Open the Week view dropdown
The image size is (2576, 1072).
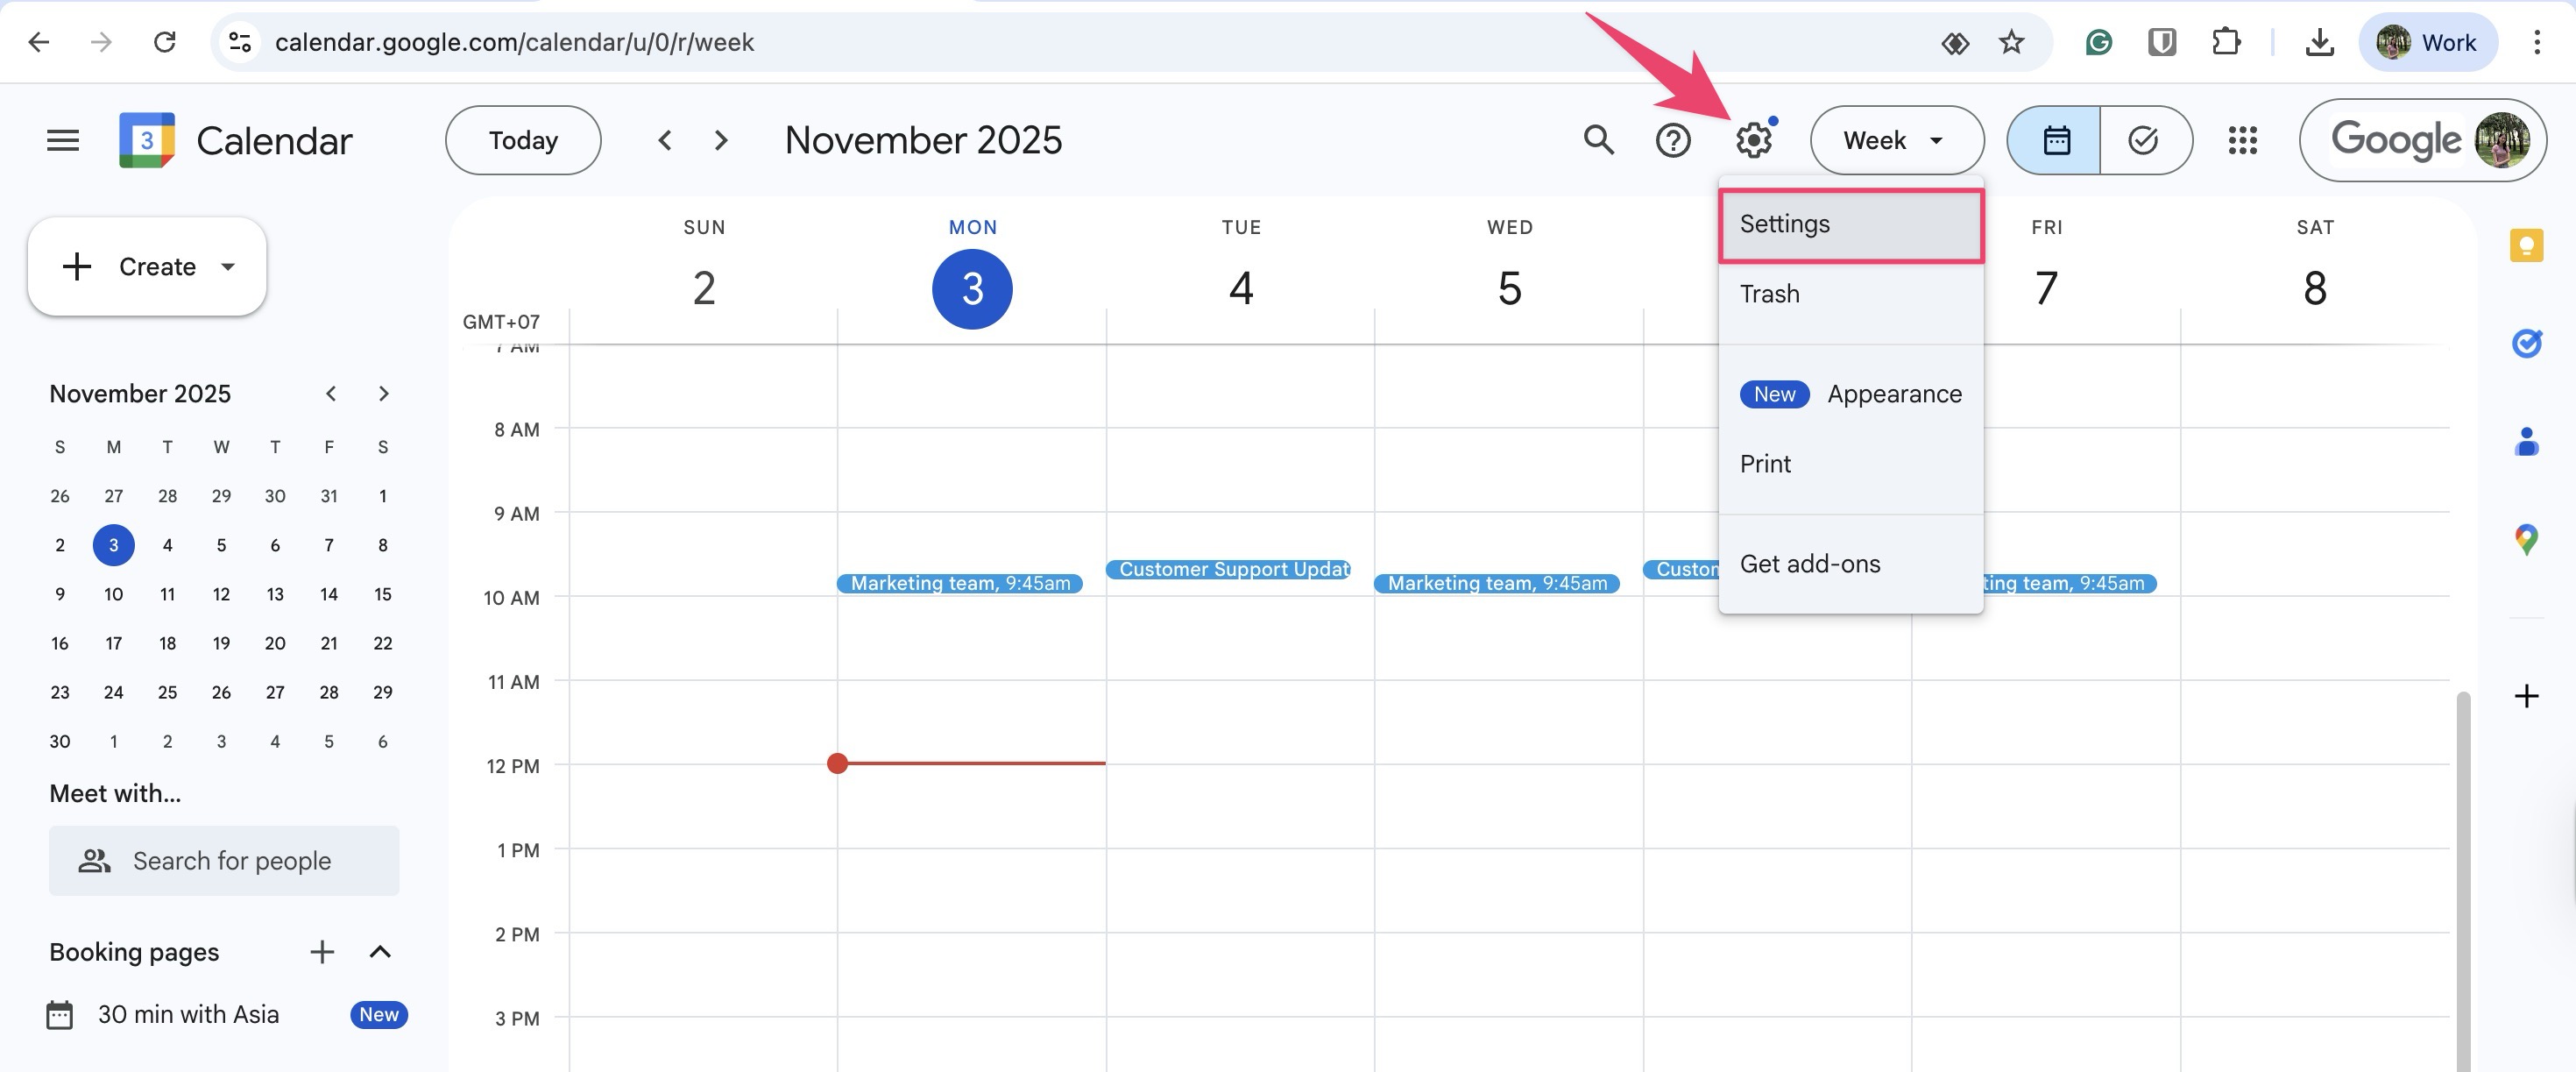[1895, 140]
